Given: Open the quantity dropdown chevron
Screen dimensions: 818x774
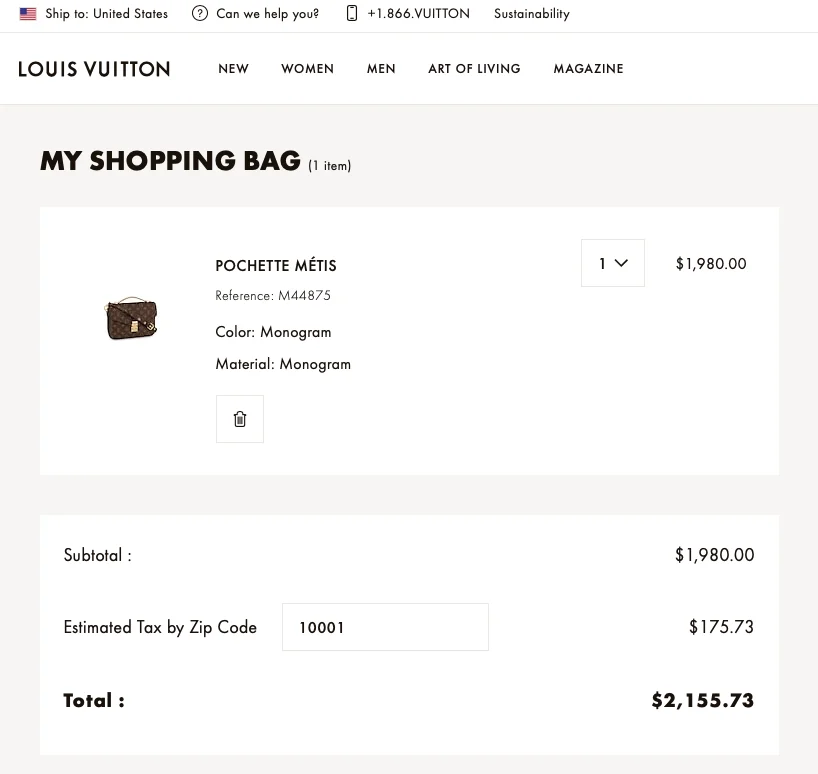Looking at the screenshot, I should [622, 263].
